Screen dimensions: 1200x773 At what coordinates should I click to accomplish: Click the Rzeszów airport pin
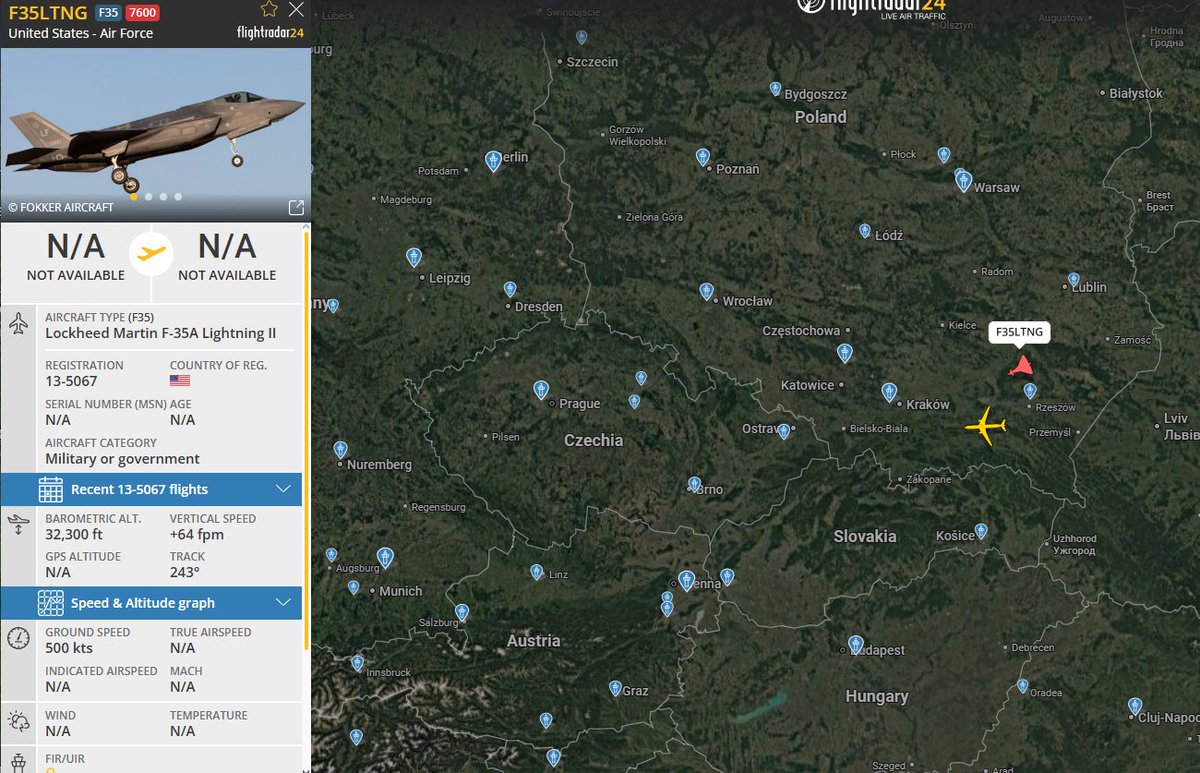(1030, 391)
